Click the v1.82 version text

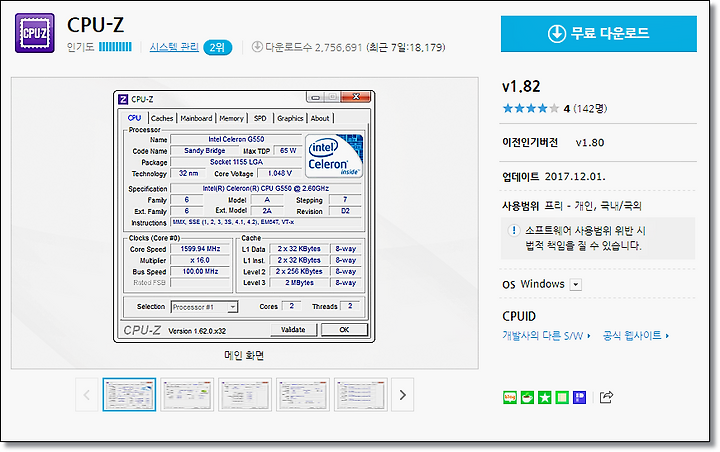tap(521, 86)
